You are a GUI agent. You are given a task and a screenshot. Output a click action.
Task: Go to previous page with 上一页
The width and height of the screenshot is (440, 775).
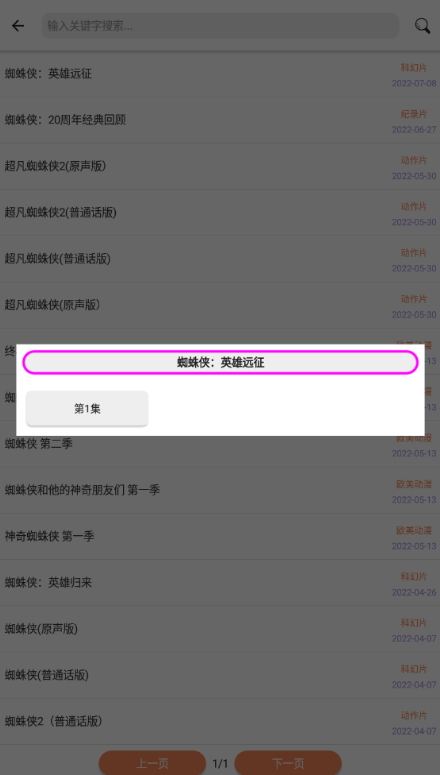(x=152, y=763)
